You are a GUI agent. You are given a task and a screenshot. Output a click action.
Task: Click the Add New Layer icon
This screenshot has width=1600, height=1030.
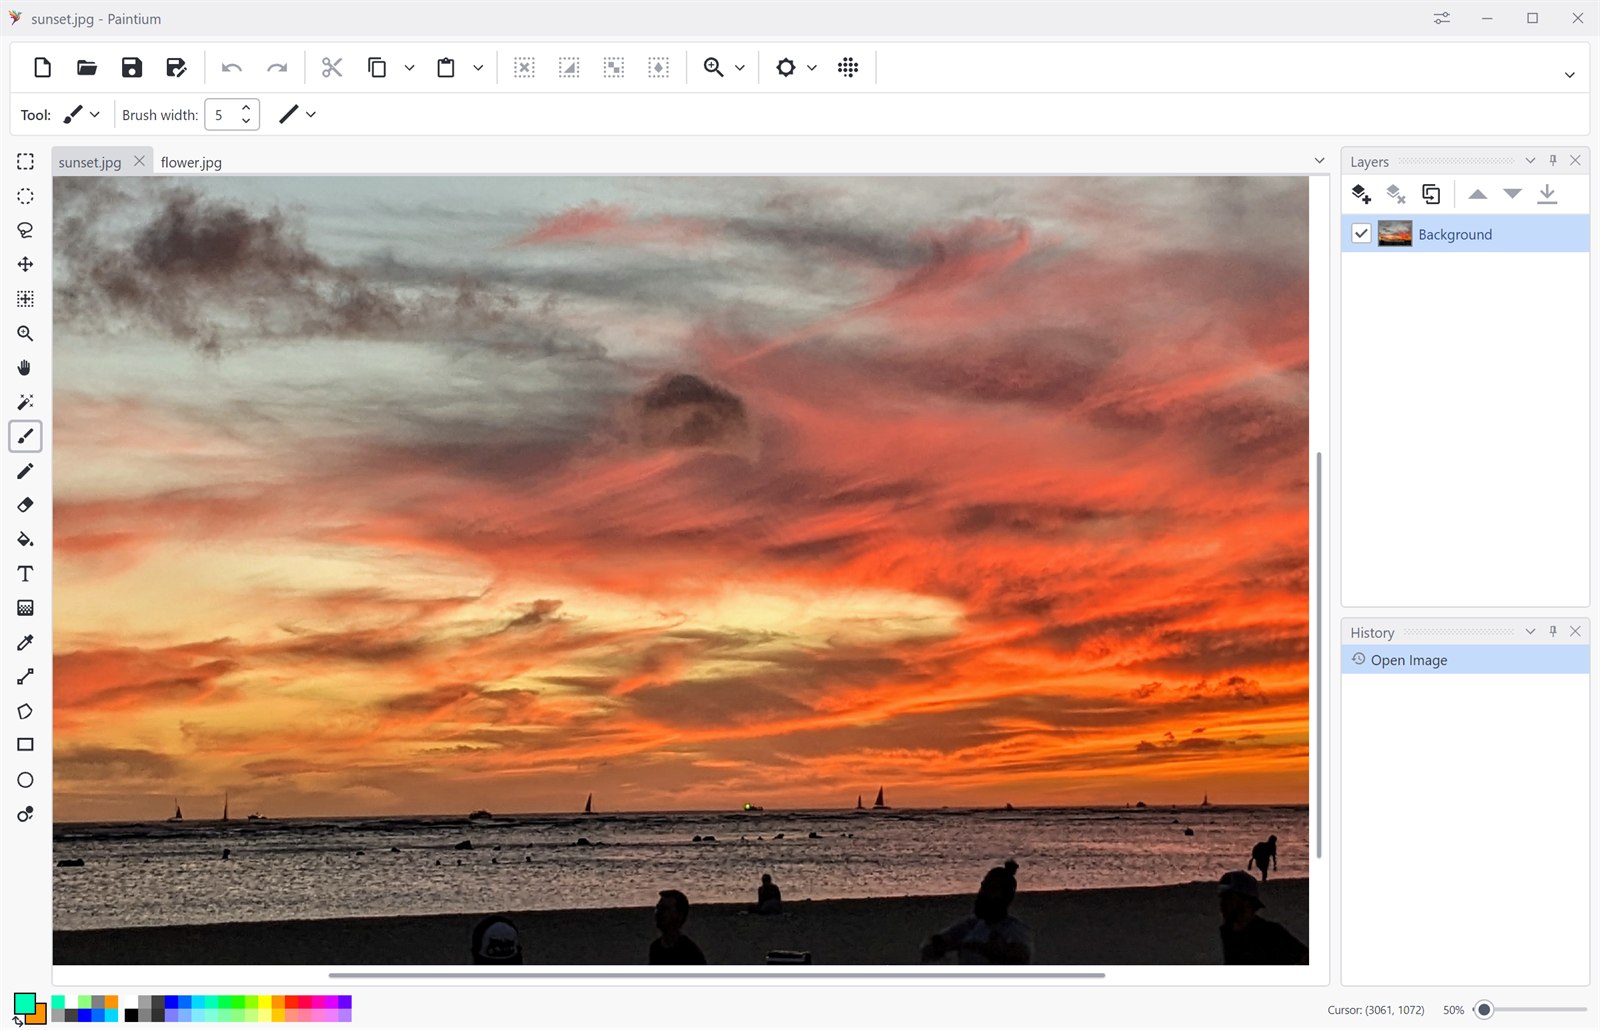[1361, 194]
